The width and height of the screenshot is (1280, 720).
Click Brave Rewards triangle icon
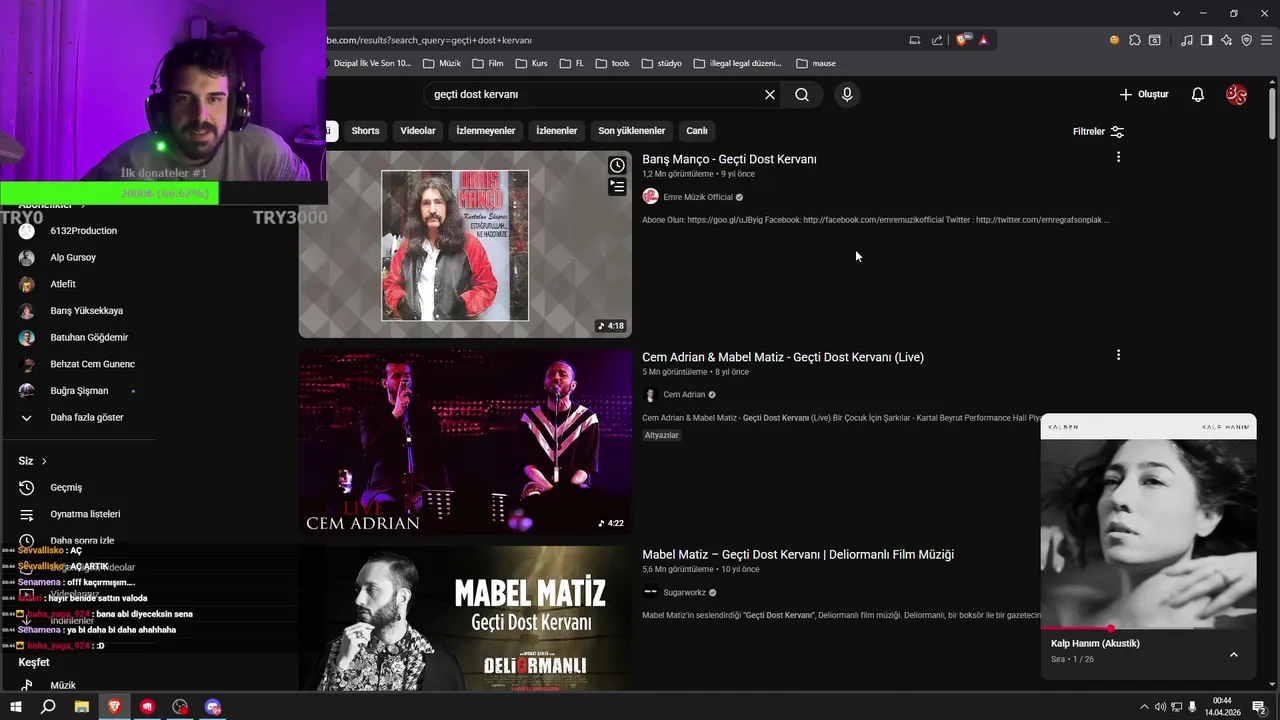click(983, 40)
